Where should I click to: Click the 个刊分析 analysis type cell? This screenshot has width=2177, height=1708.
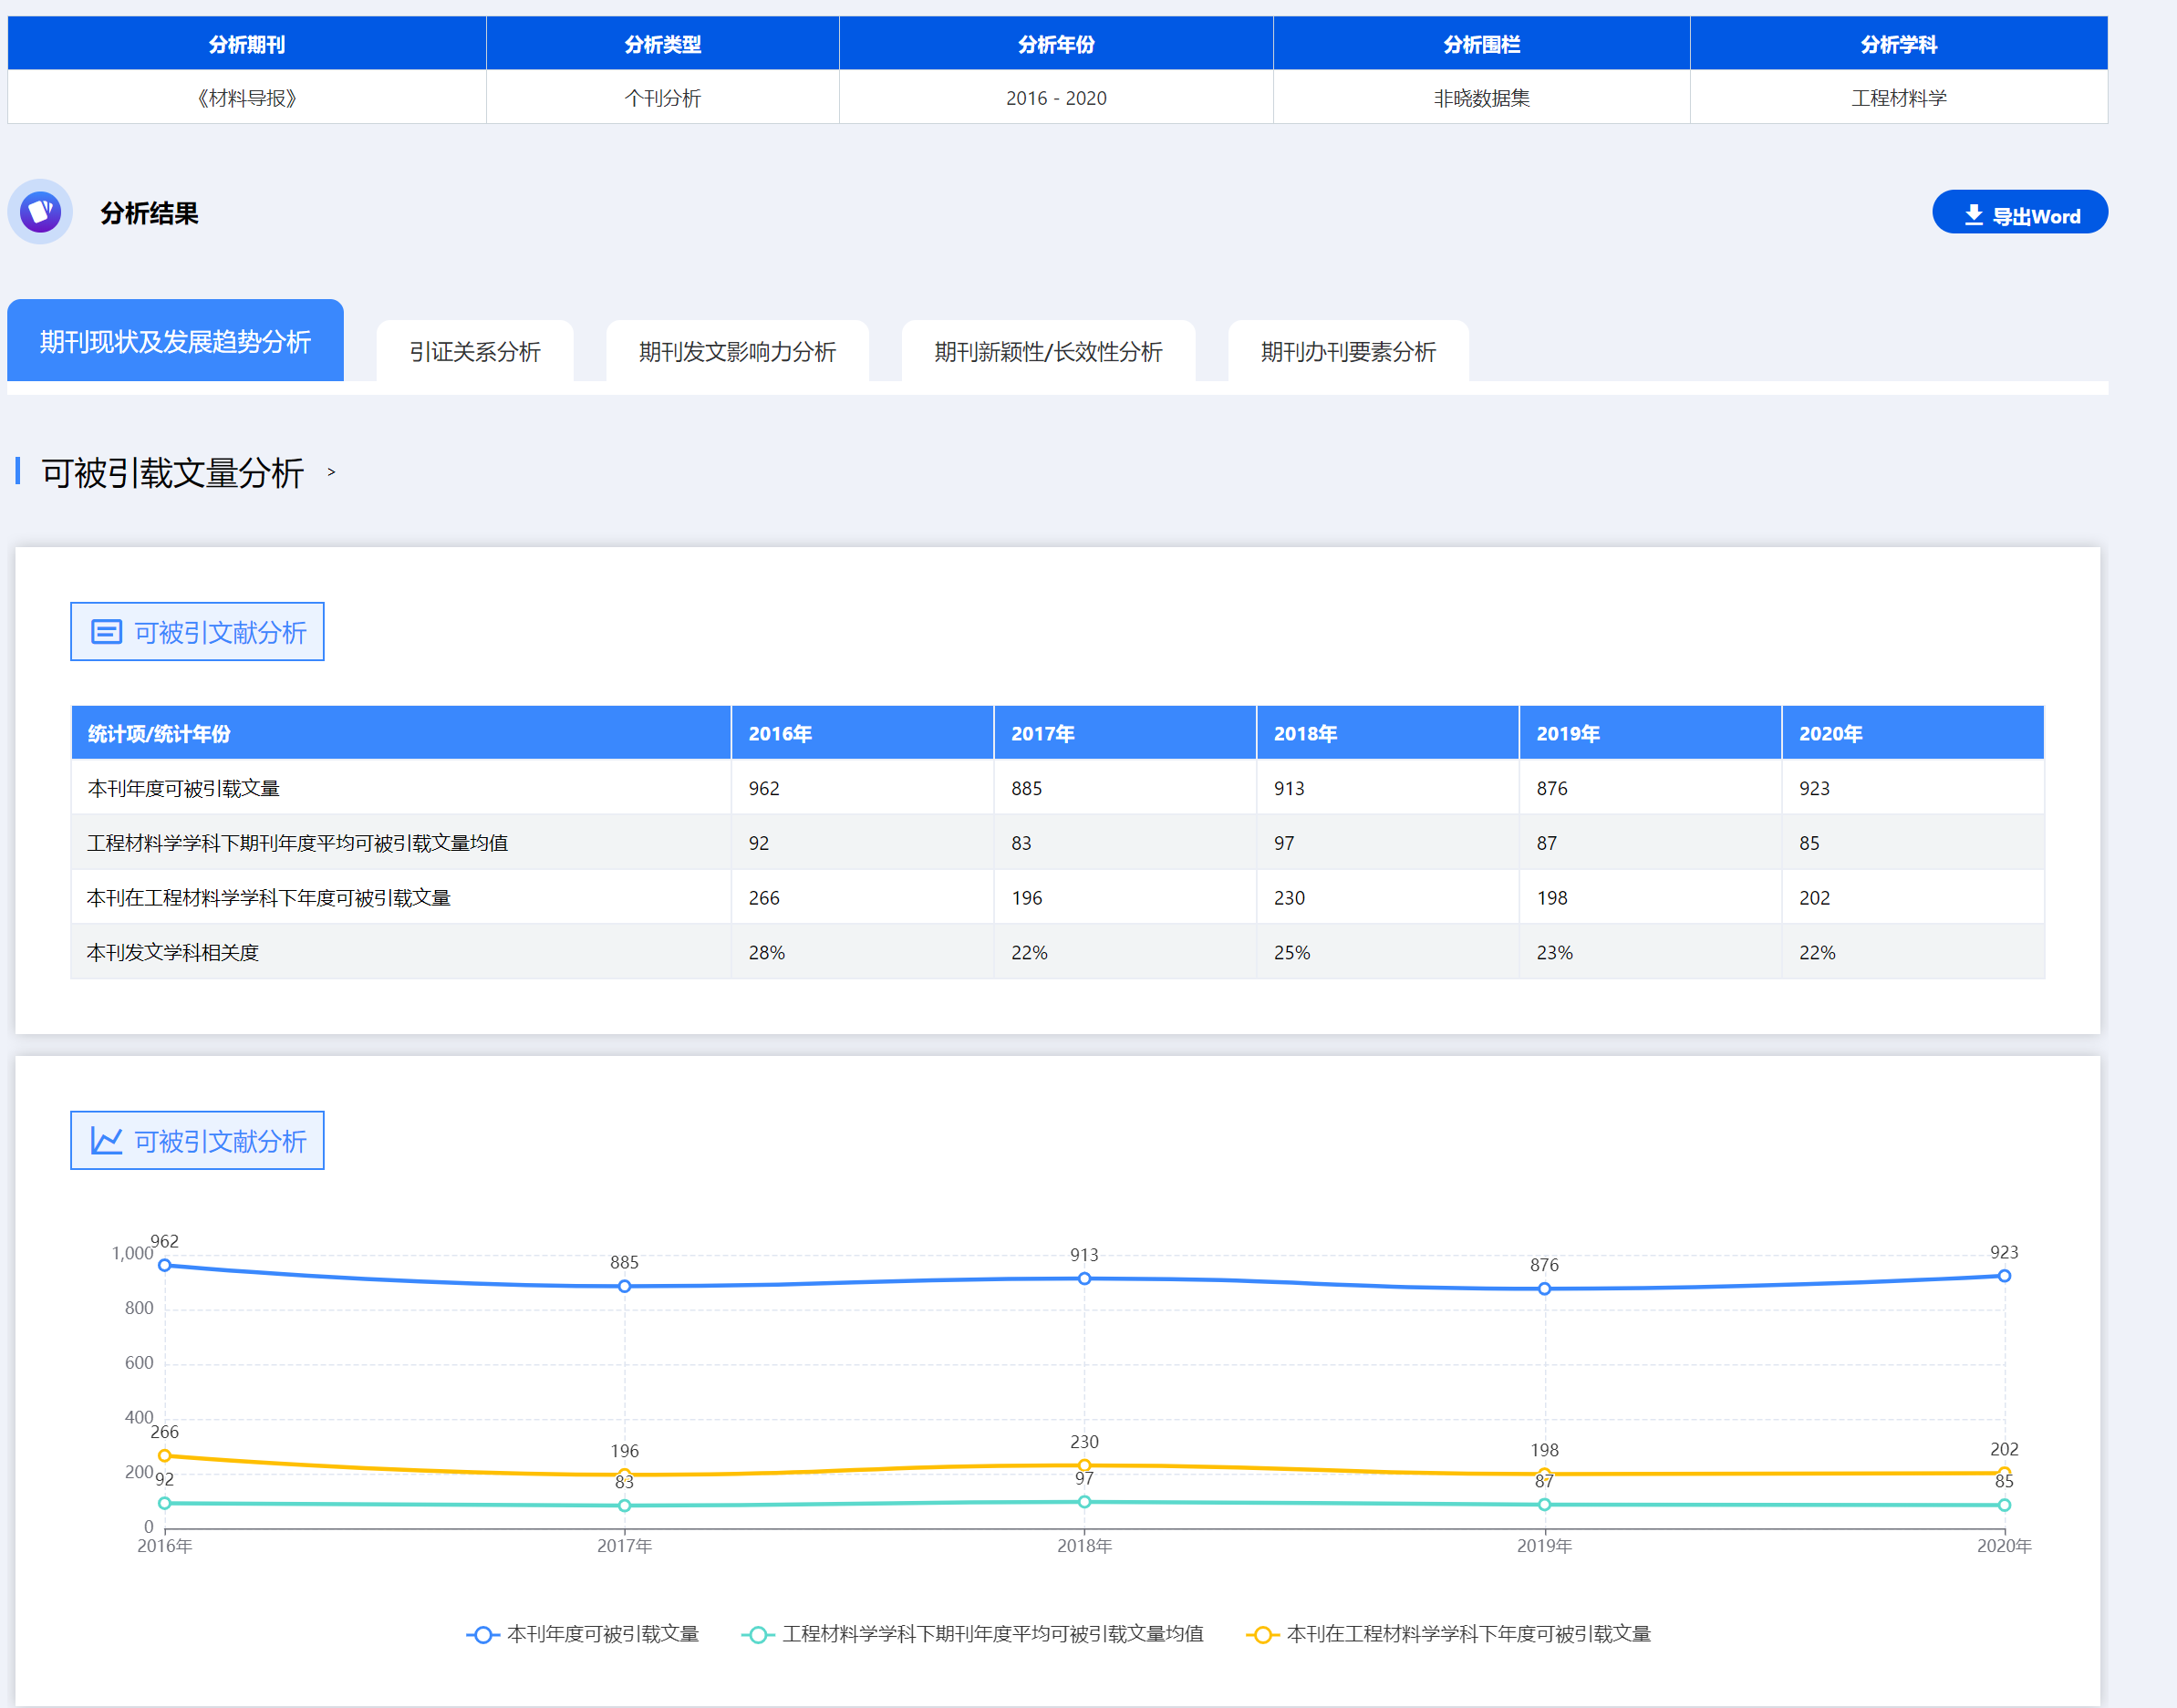[662, 98]
